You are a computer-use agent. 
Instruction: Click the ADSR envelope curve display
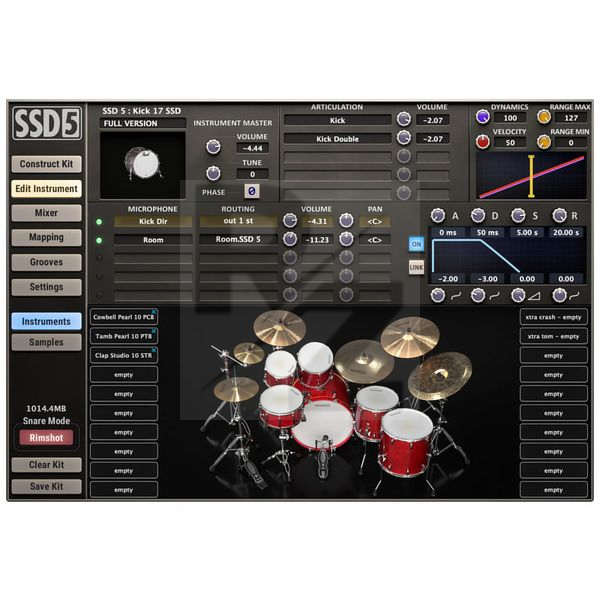pos(507,257)
